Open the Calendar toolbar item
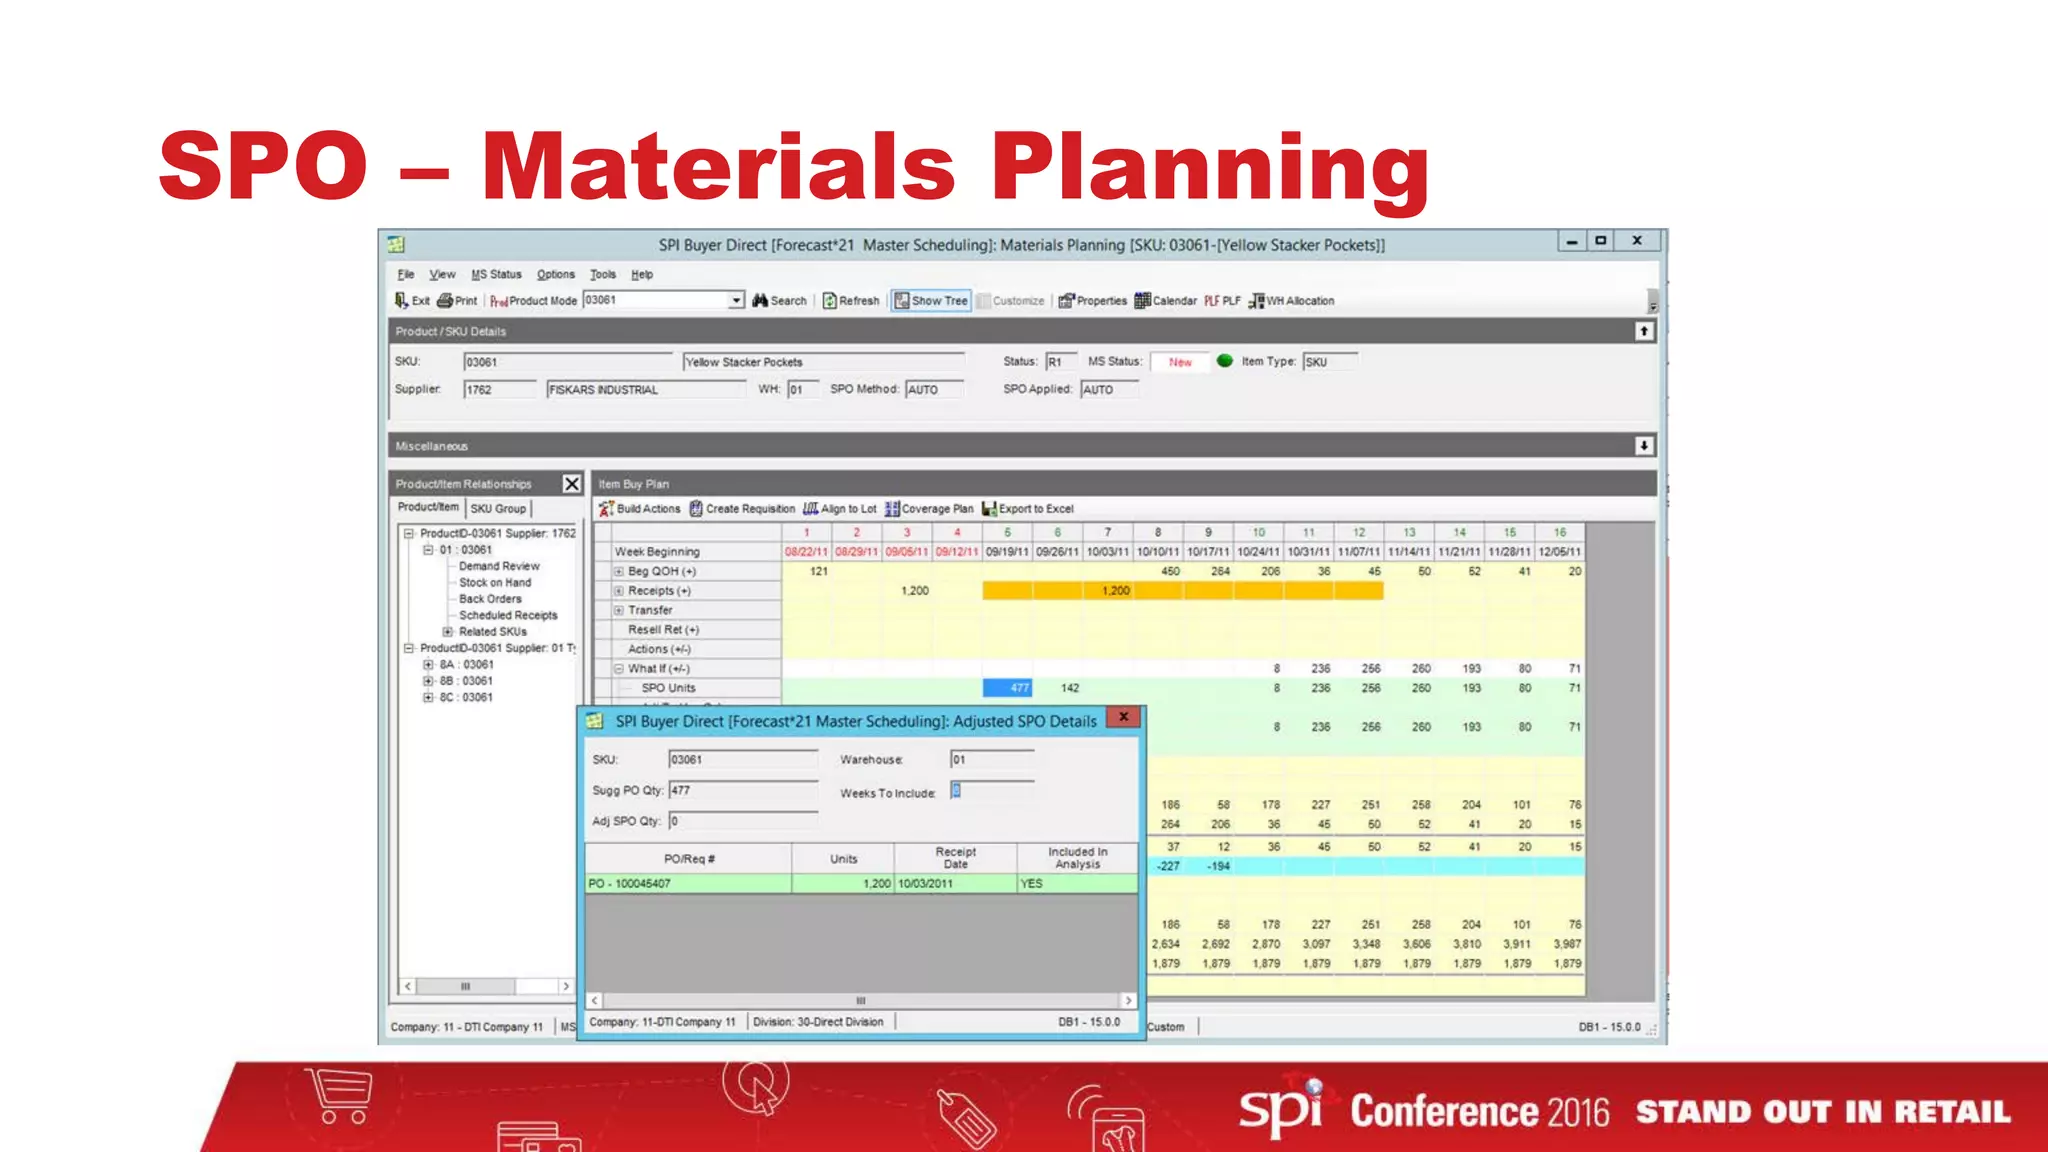The width and height of the screenshot is (2048, 1152). (1166, 301)
